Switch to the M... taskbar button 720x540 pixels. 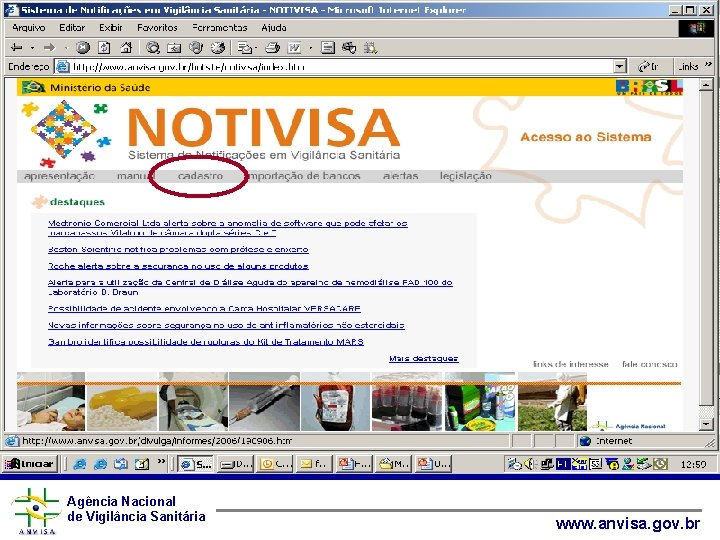[x=394, y=464]
